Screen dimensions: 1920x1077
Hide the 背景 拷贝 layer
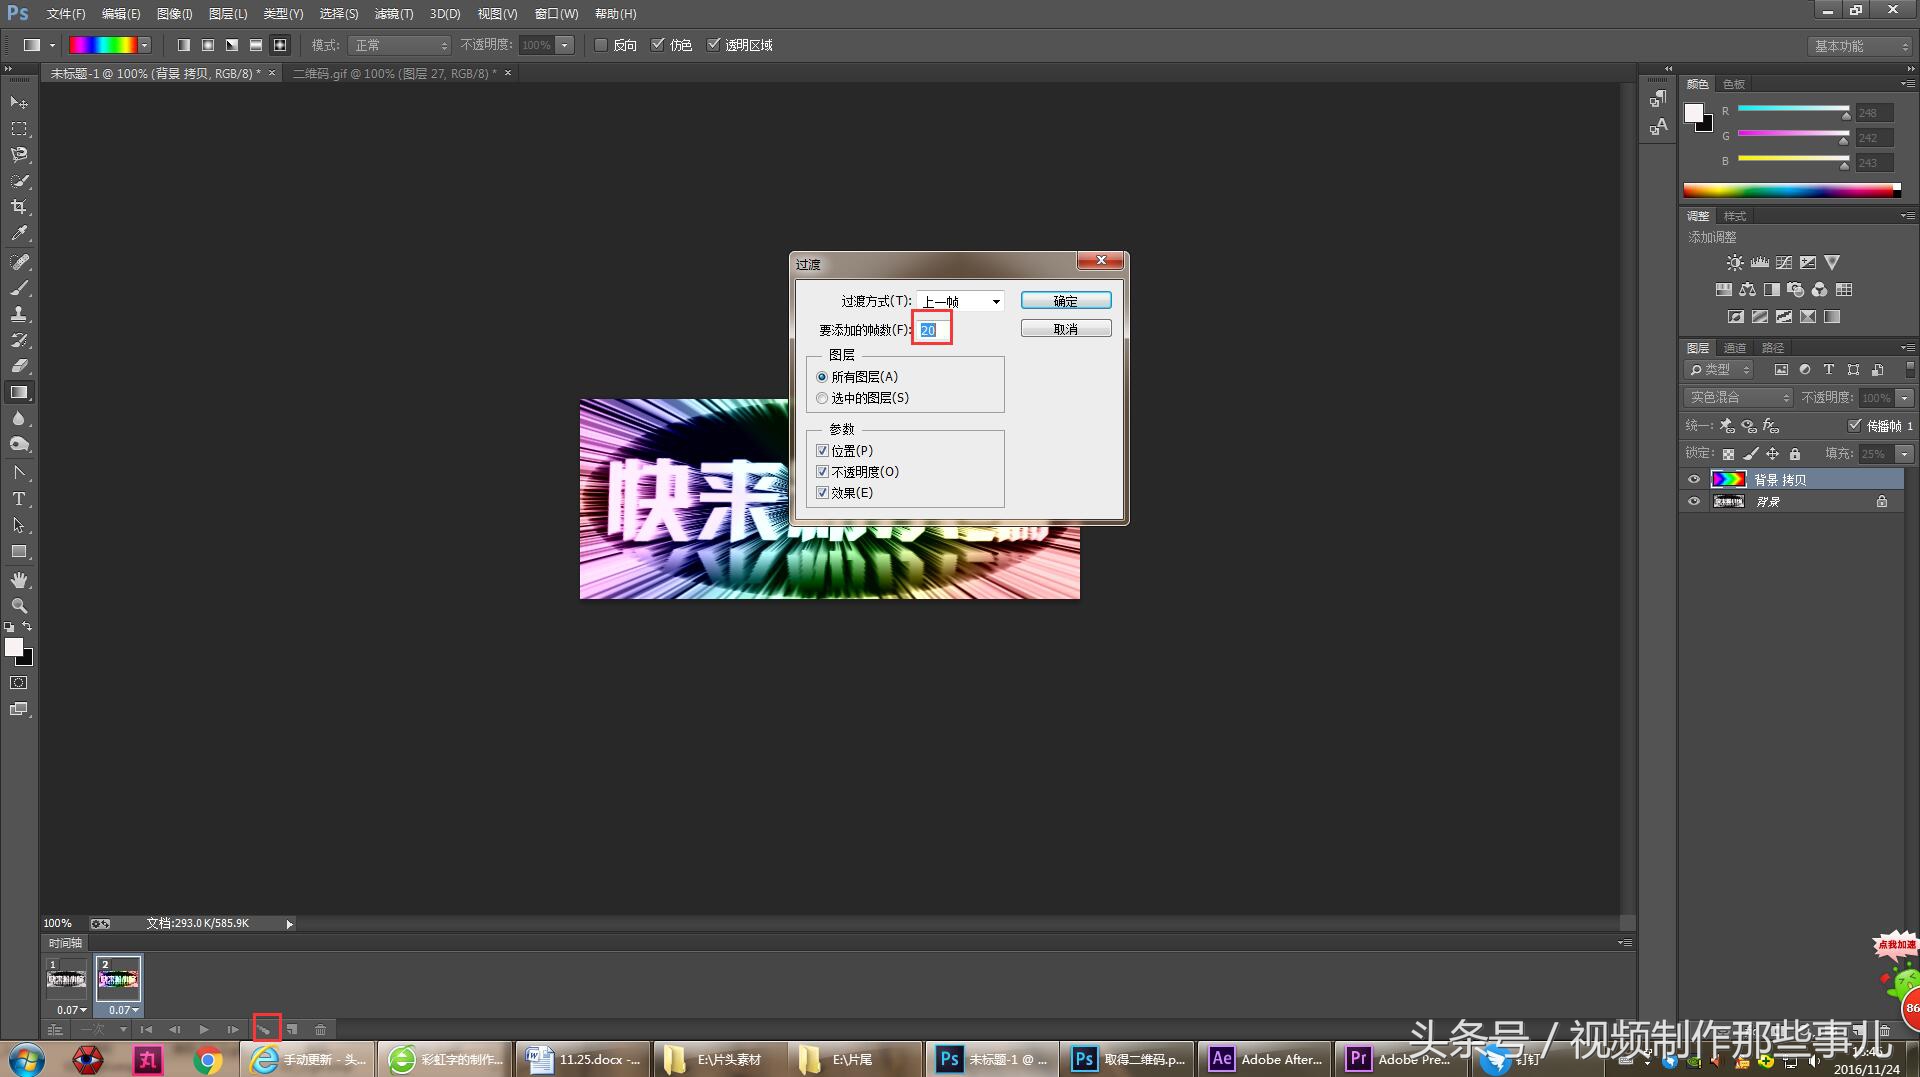pyautogui.click(x=1694, y=479)
